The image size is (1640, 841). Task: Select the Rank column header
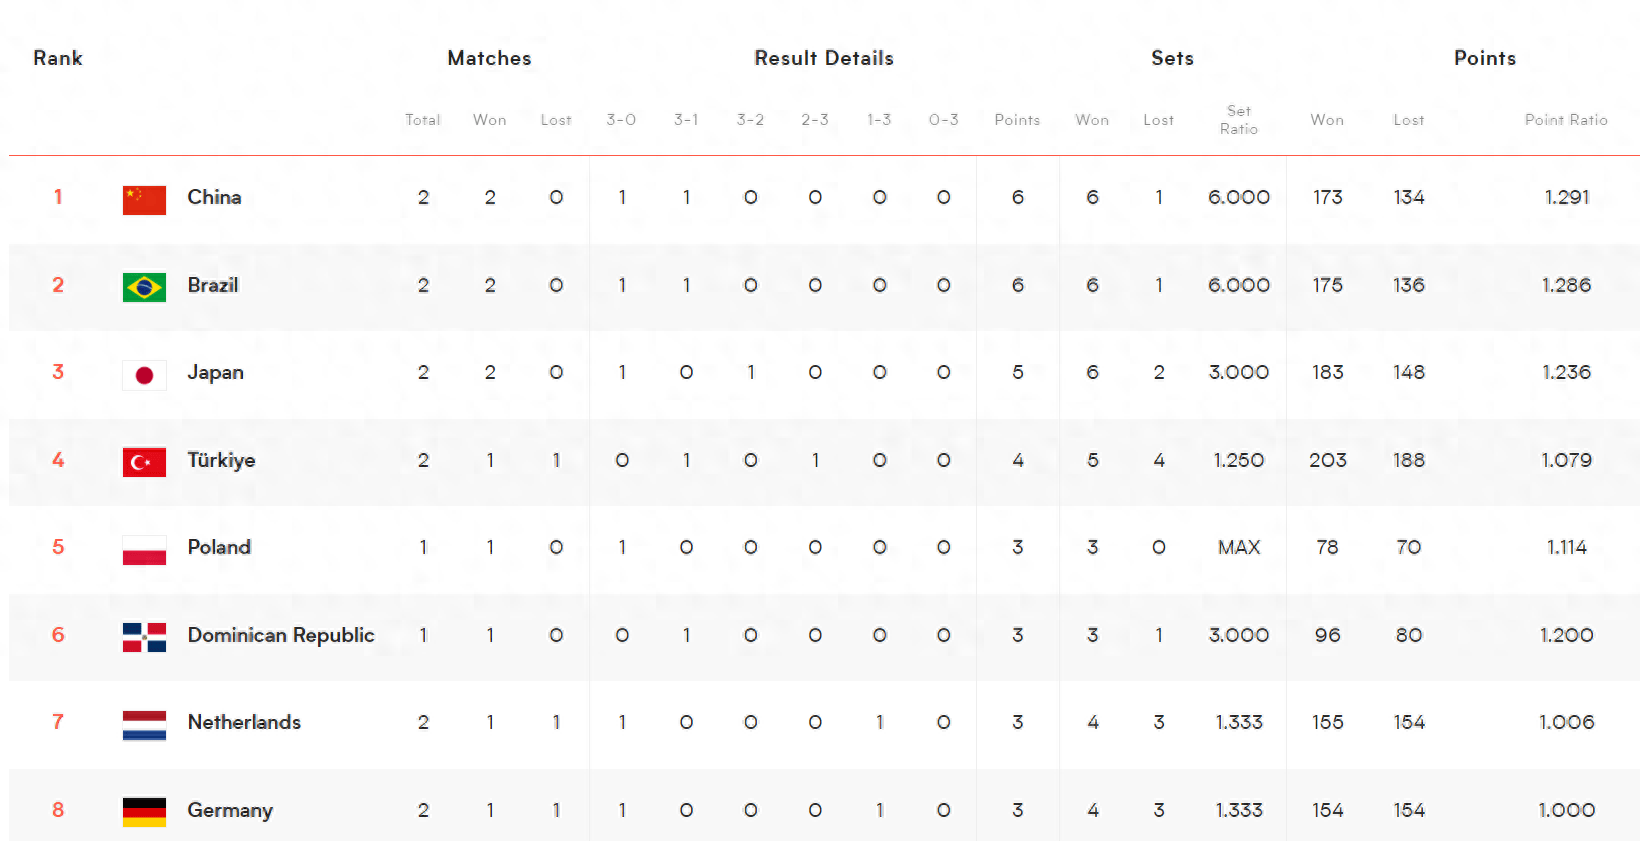click(58, 58)
